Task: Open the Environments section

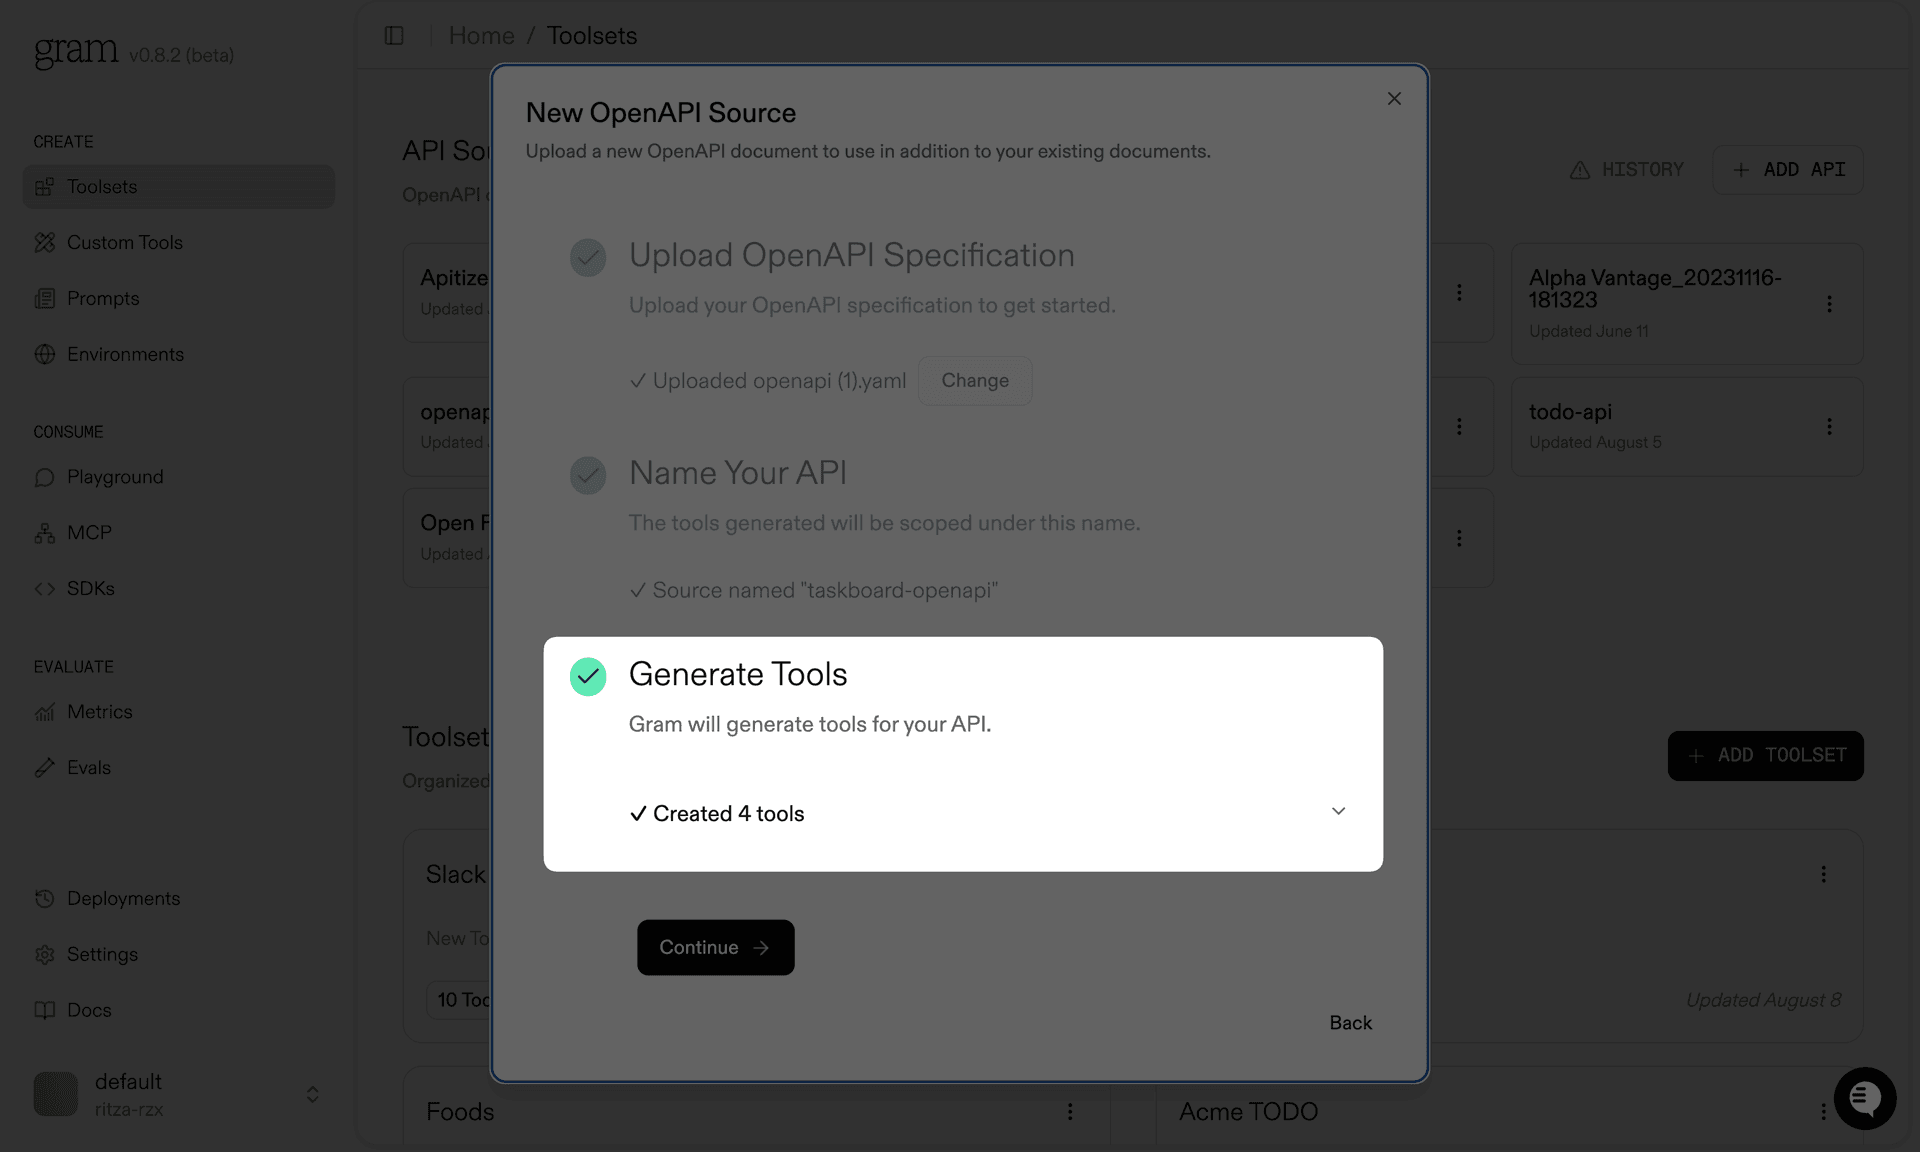Action: click(x=125, y=354)
